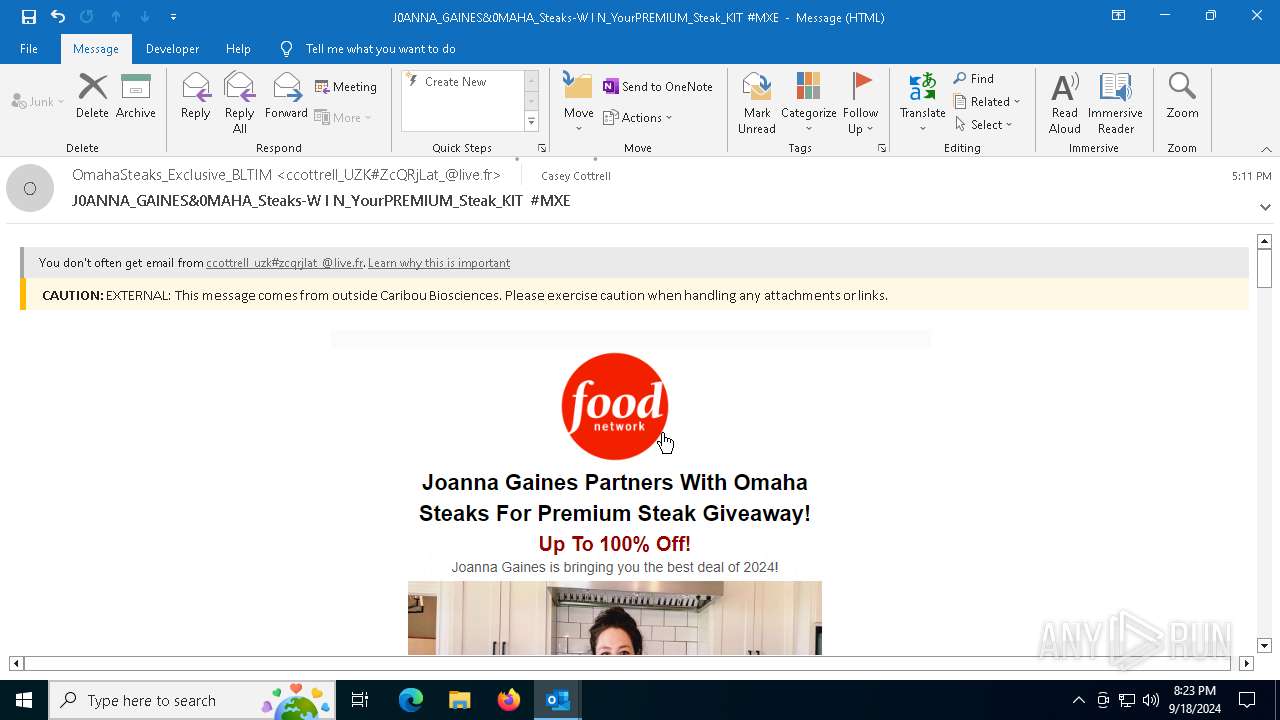Open the File menu
Screen dimensions: 1280x720
[29, 49]
